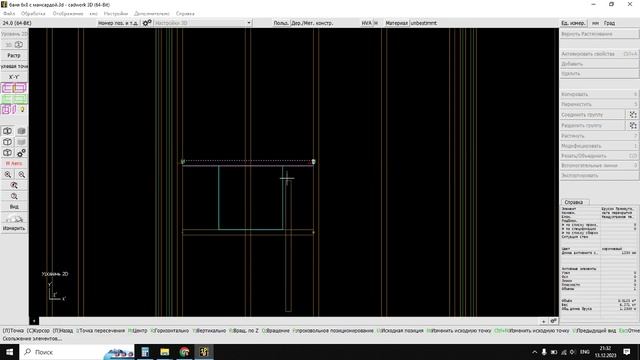The image size is (640, 360).
Task: Click the Польз. toolbar button
Action: (x=281, y=23)
